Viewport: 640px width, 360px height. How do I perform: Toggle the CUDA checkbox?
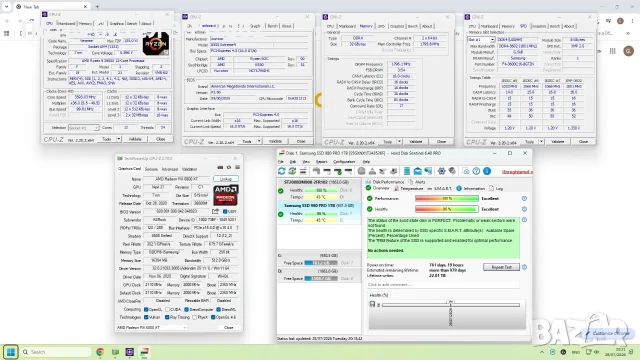click(x=168, y=309)
